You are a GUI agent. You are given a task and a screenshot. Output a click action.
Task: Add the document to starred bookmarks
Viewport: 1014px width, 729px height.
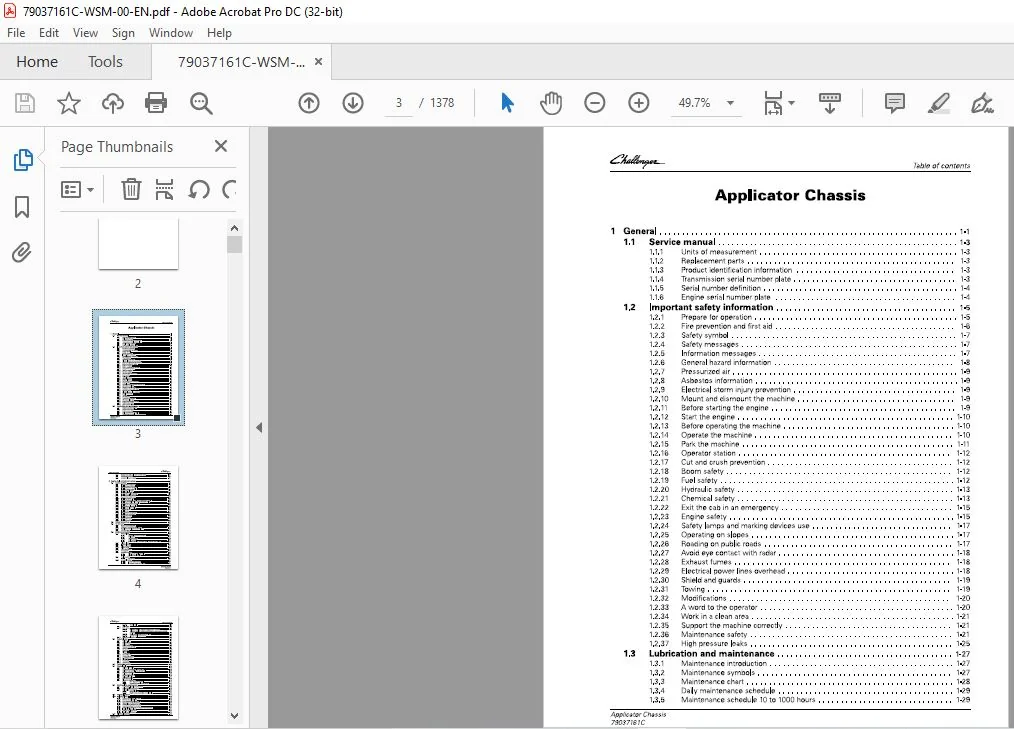coord(69,103)
